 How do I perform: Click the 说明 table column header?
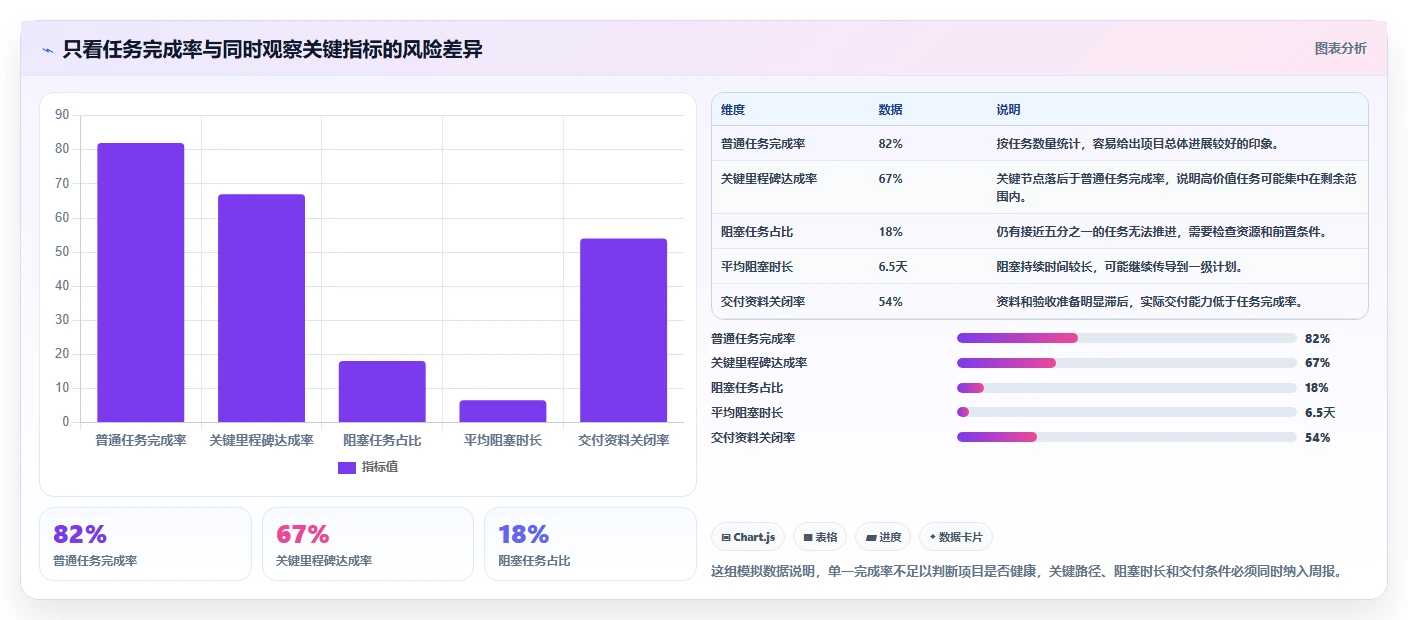click(x=1008, y=110)
